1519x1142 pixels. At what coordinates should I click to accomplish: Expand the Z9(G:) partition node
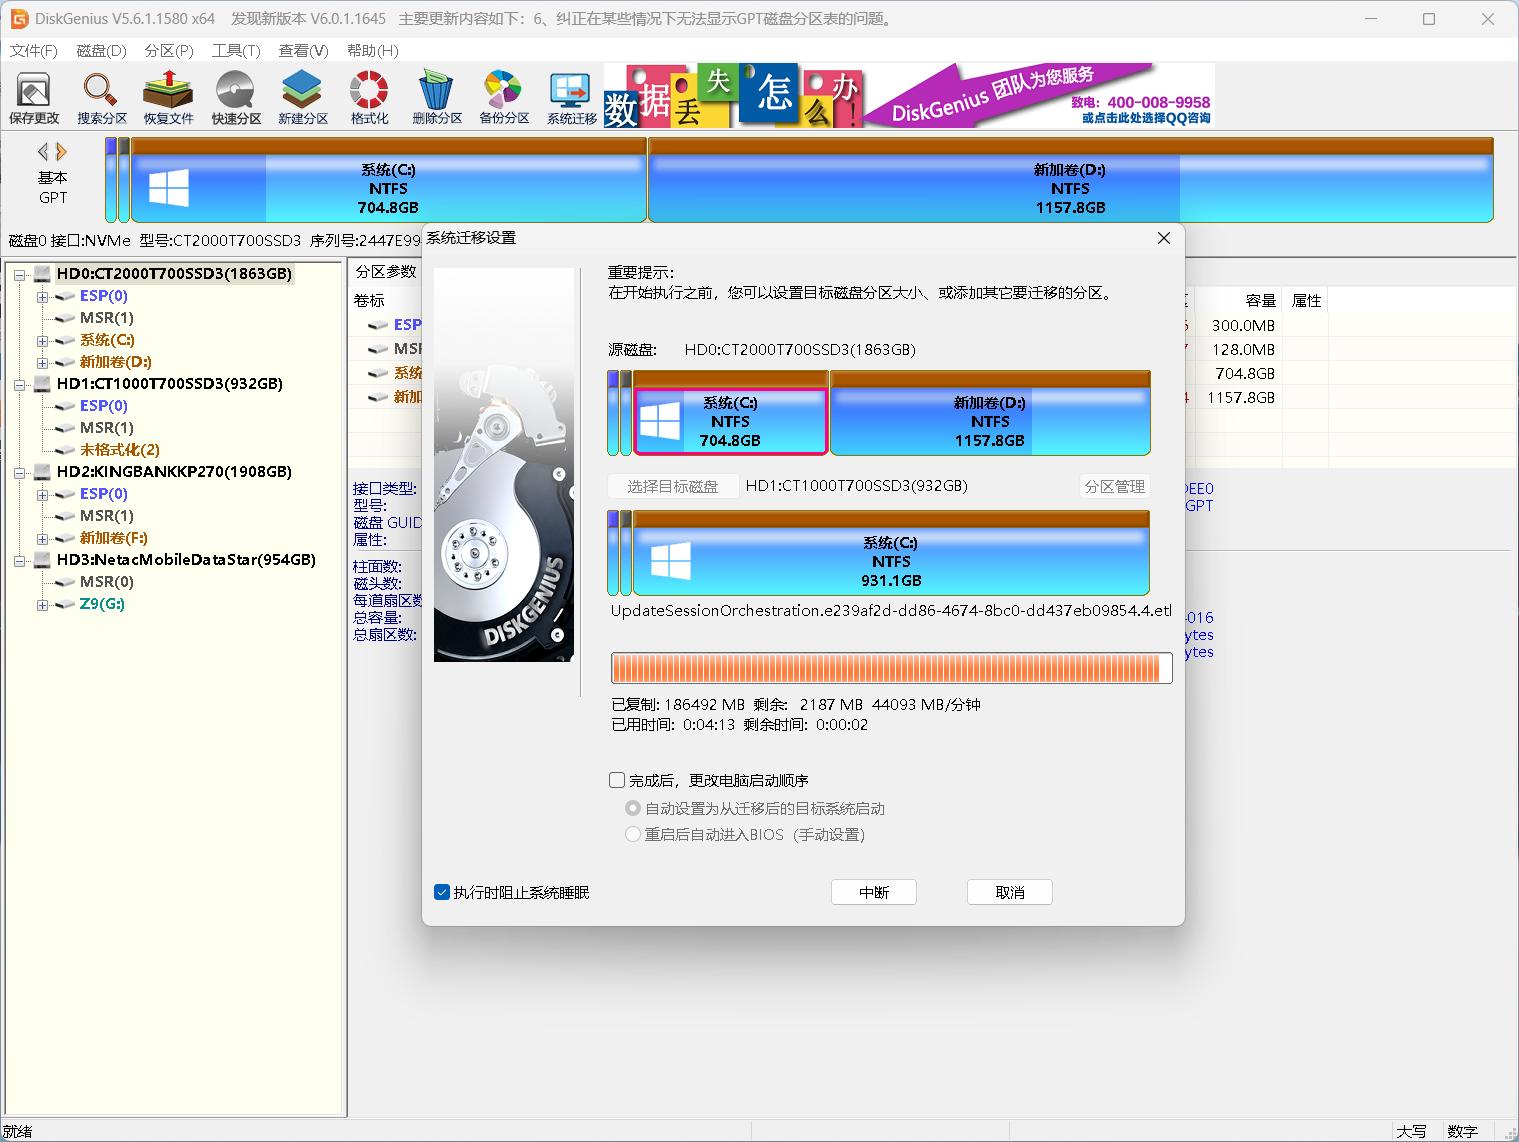pos(42,604)
